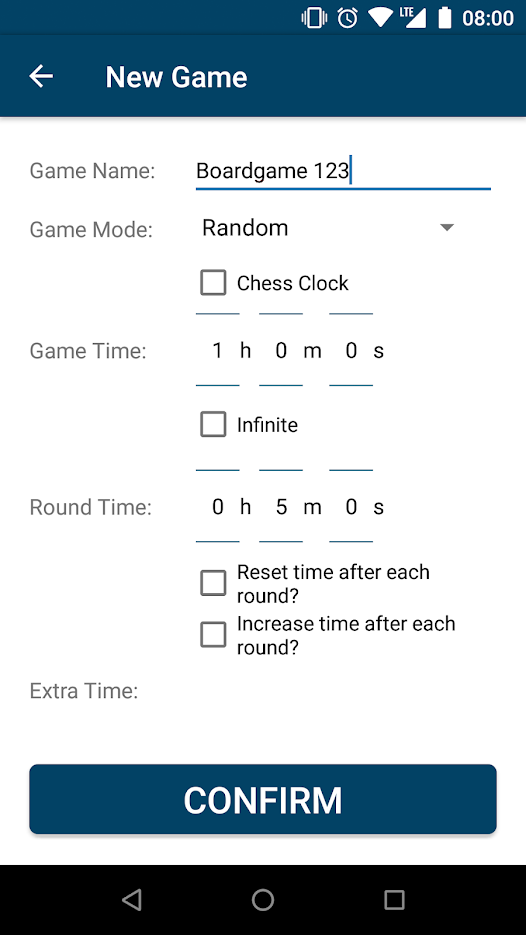
Task: Enable the Chess Clock checkbox
Action: 213,283
